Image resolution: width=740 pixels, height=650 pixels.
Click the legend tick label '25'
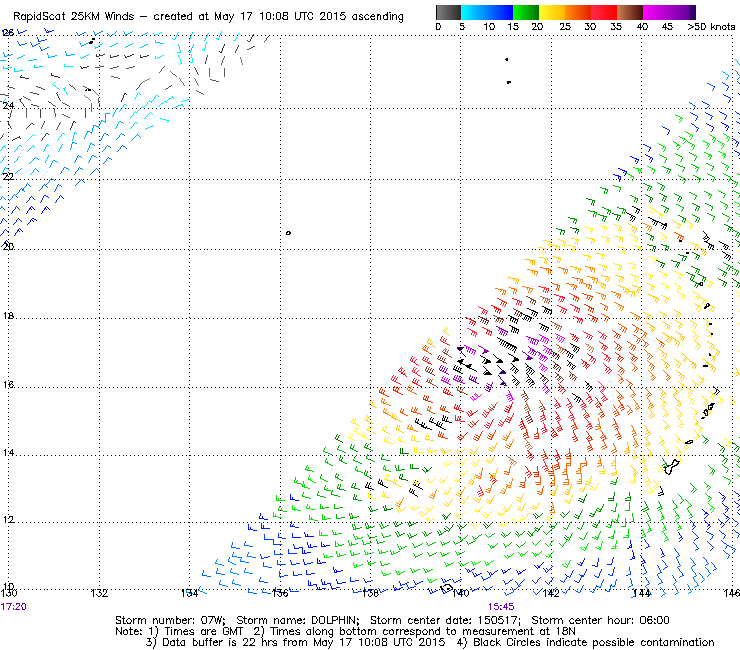pyautogui.click(x=564, y=27)
